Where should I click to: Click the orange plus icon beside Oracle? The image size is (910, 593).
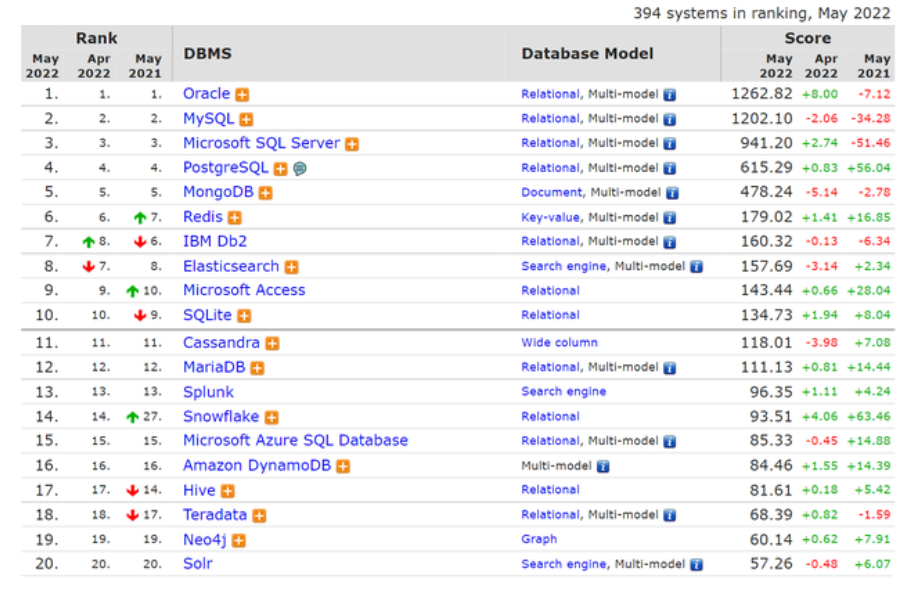(x=242, y=95)
